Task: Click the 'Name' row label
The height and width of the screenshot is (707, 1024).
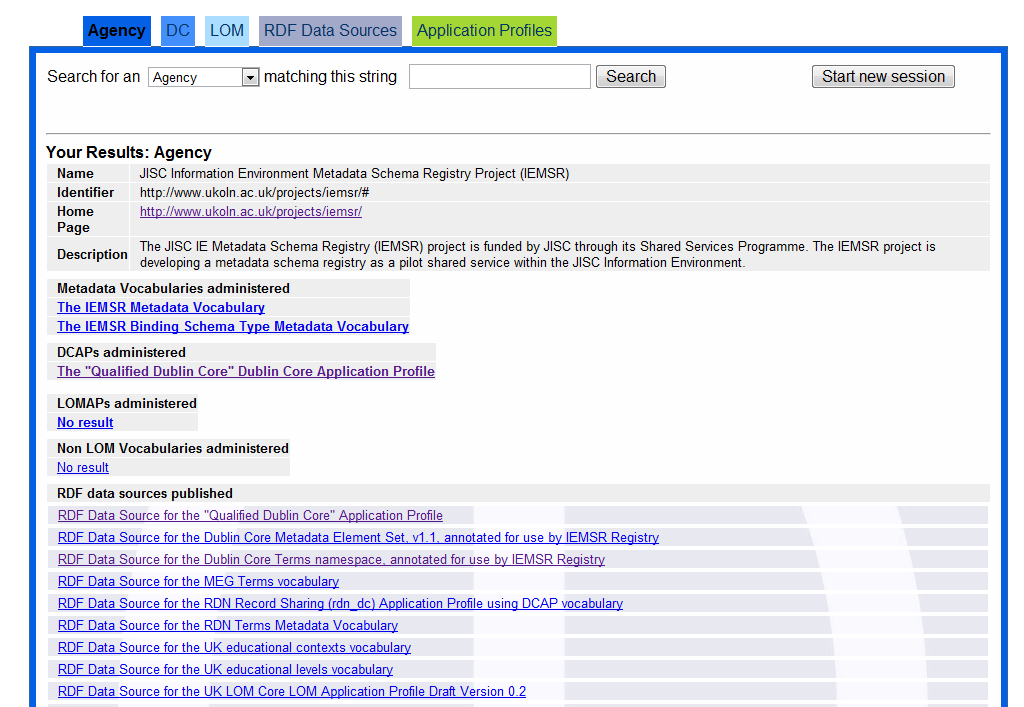Action: (75, 174)
